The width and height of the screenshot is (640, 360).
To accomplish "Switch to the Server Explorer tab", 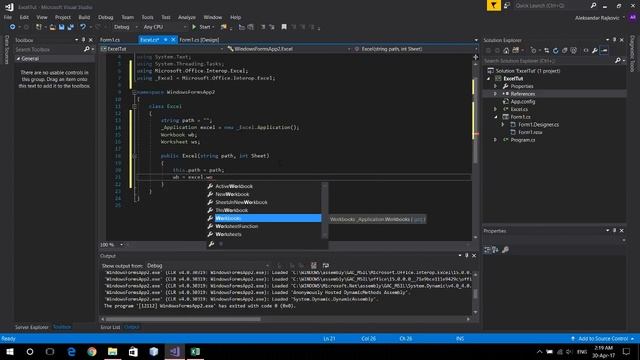I will pyautogui.click(x=32, y=327).
